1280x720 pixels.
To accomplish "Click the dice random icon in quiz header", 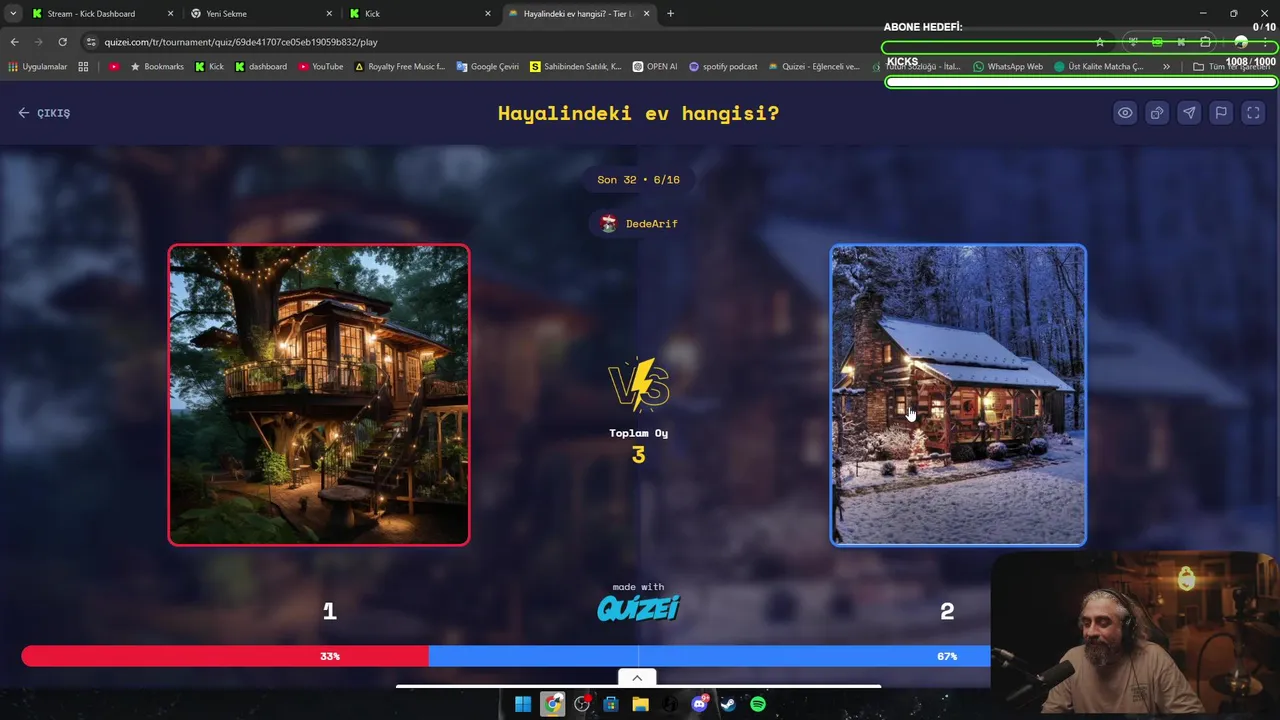I will pyautogui.click(x=1157, y=113).
